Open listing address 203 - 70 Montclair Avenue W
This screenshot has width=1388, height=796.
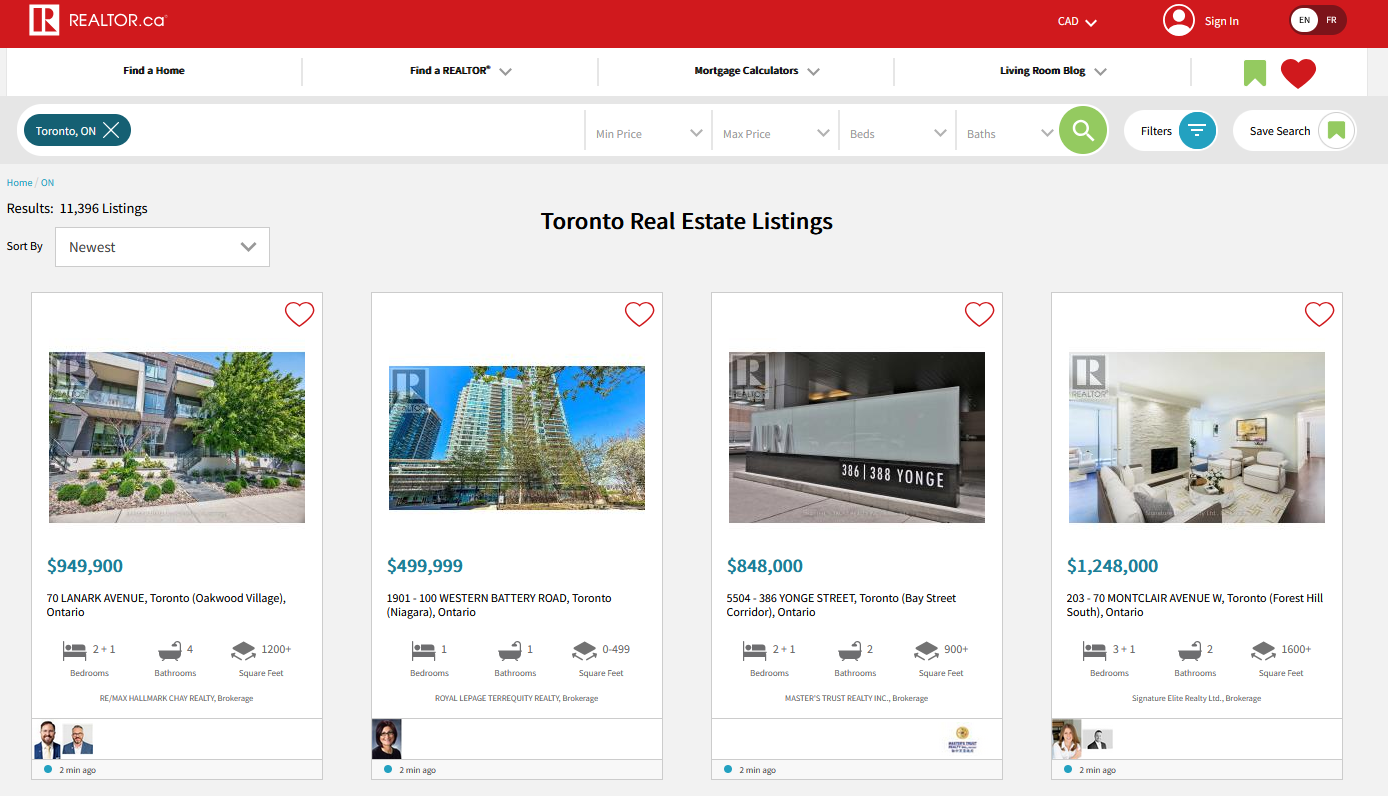click(1195, 605)
